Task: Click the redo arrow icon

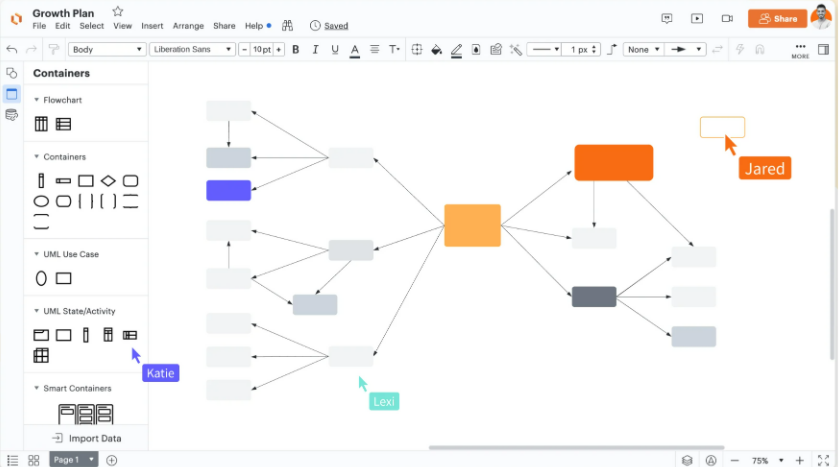Action: 32,50
